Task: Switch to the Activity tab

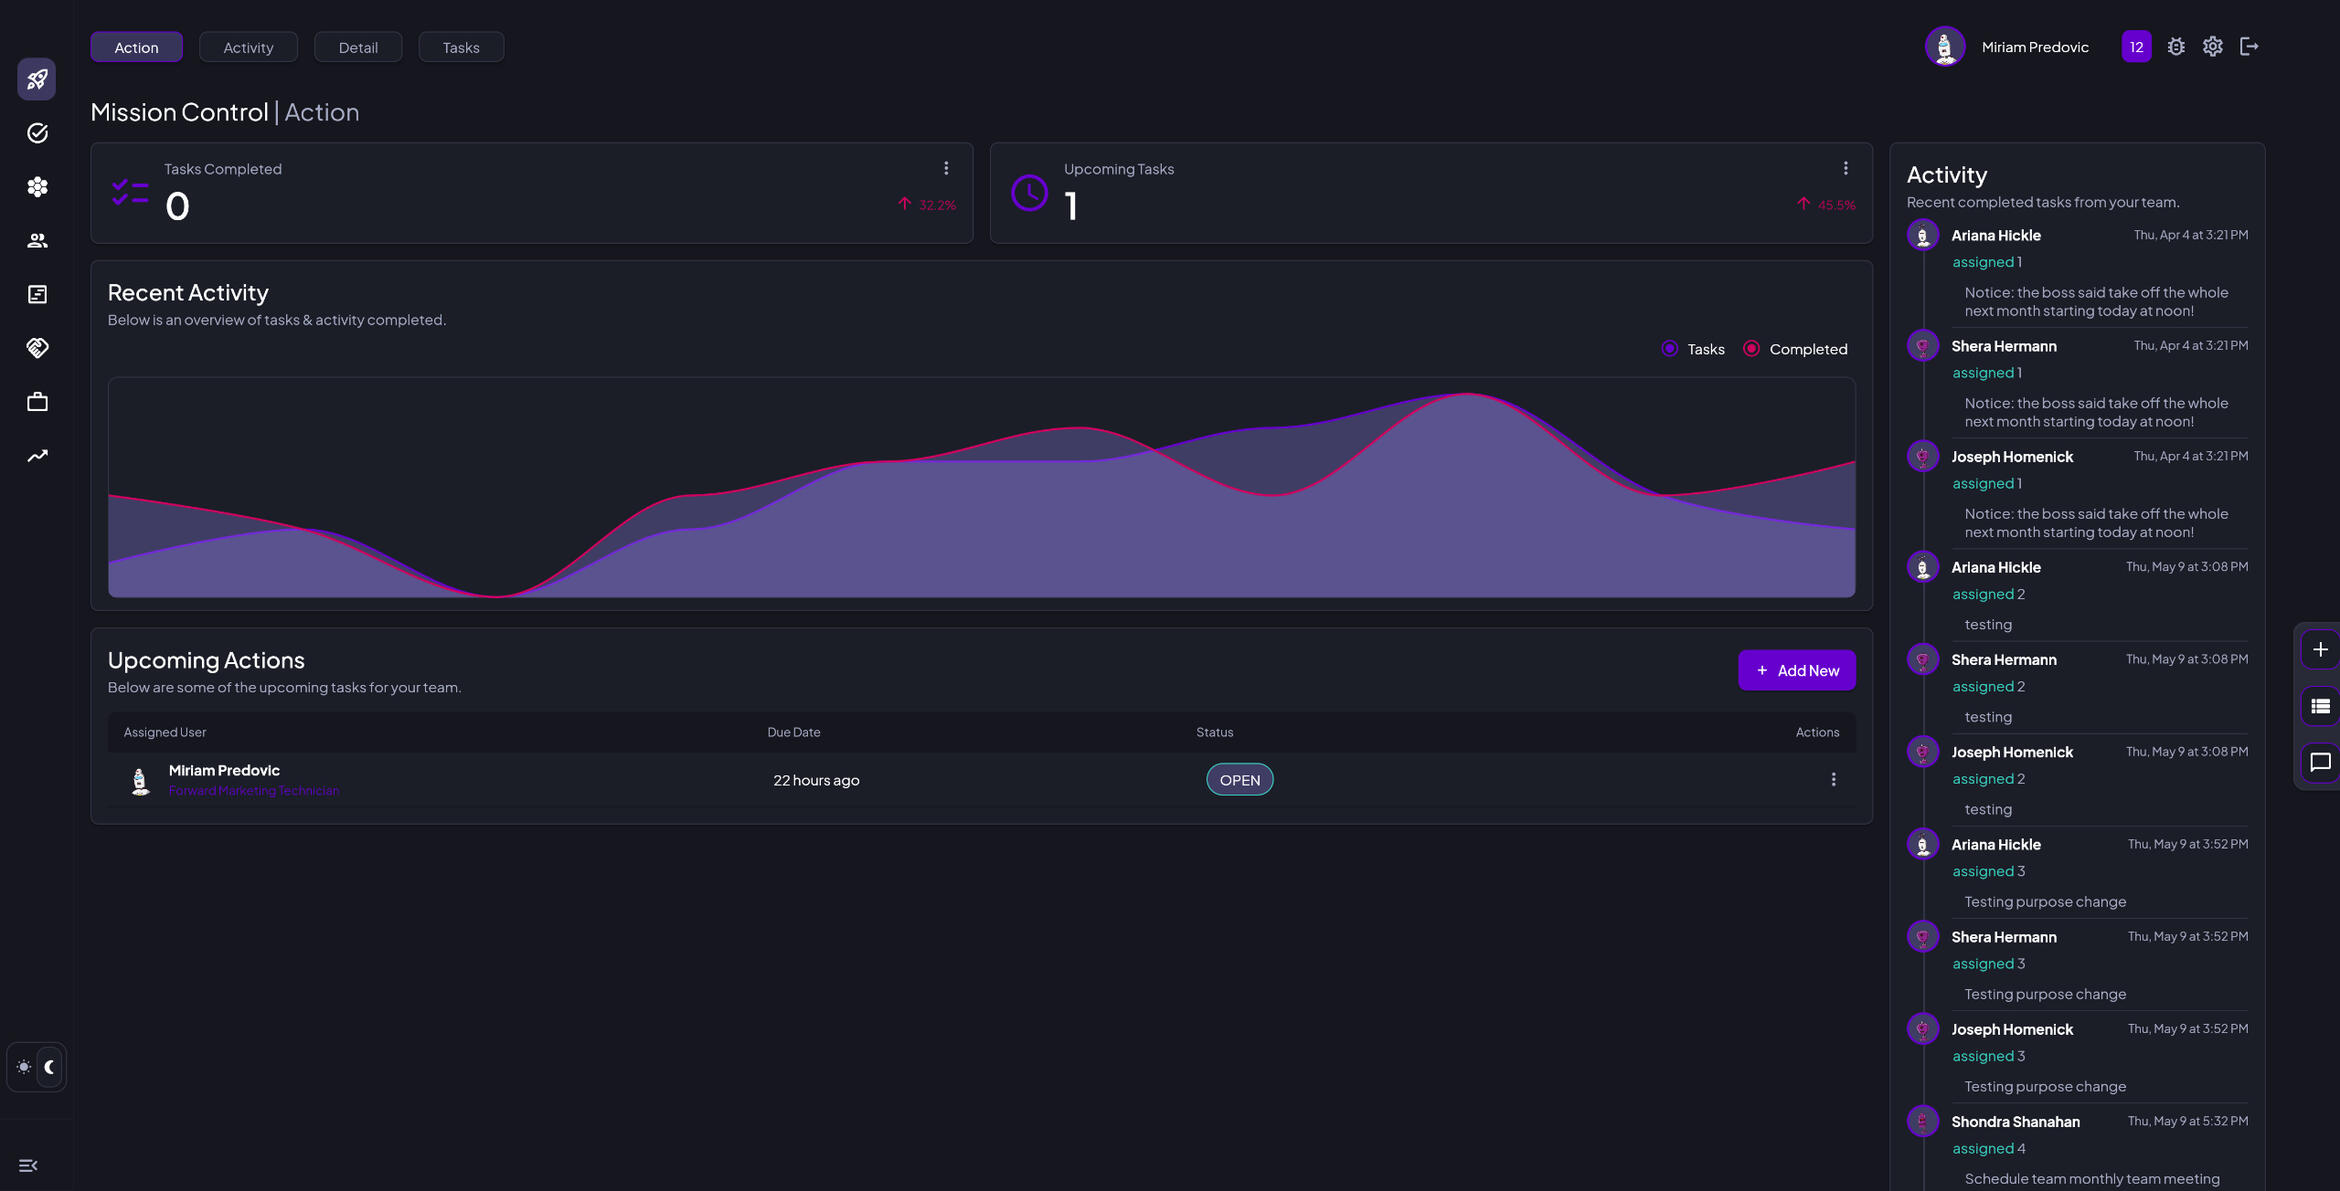Action: (248, 47)
